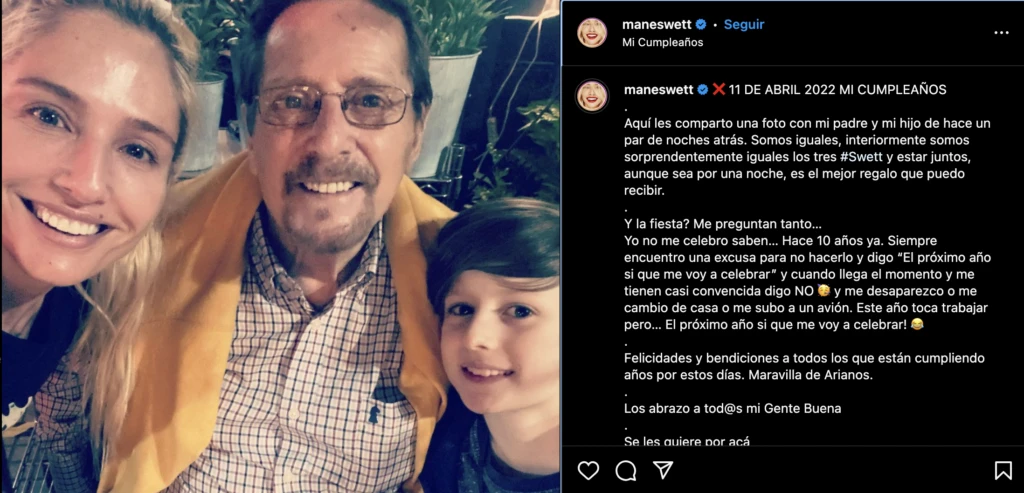This screenshot has width=1024, height=493.
Task: Click the verified badge next to header username
Action: coord(701,25)
